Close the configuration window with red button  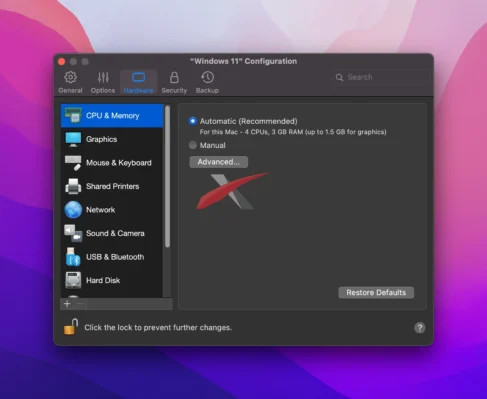(x=61, y=62)
